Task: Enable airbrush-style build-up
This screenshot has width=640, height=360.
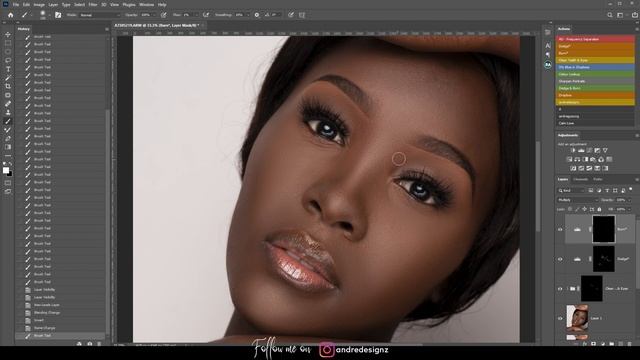Action: click(206, 15)
